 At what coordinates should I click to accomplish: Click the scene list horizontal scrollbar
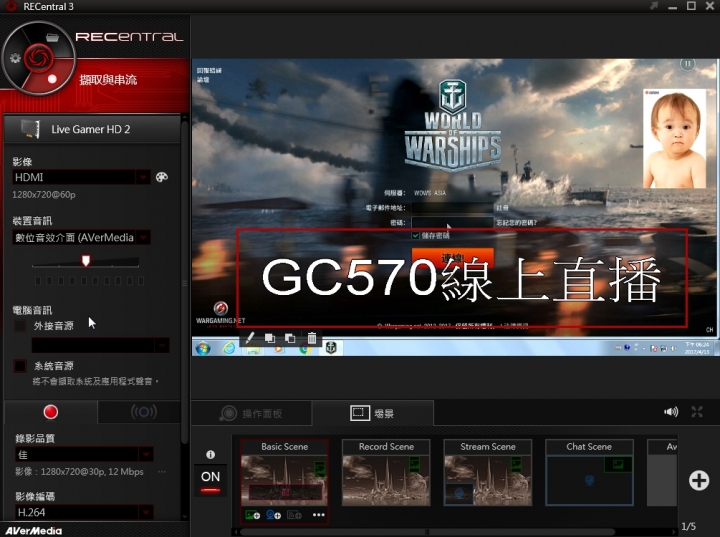(x=427, y=531)
